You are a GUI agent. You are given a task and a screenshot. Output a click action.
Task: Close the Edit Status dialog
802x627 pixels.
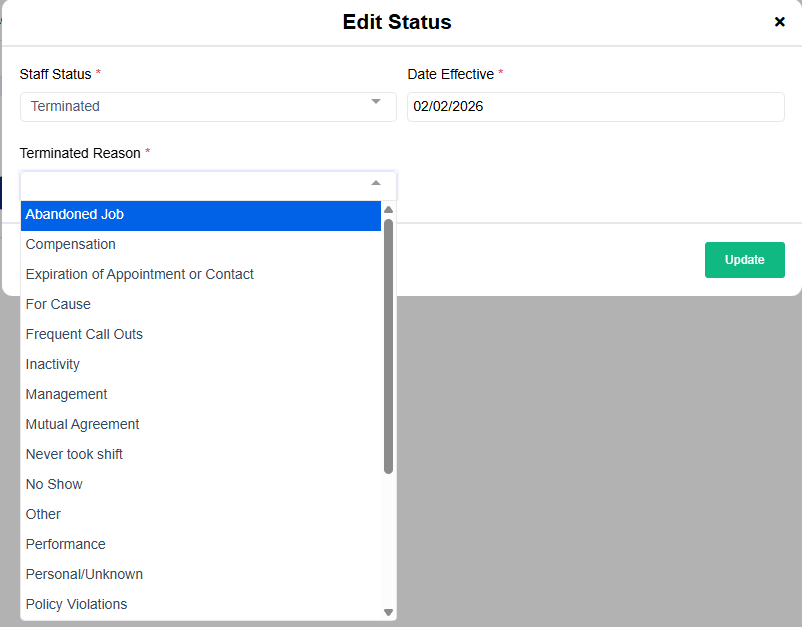click(780, 22)
